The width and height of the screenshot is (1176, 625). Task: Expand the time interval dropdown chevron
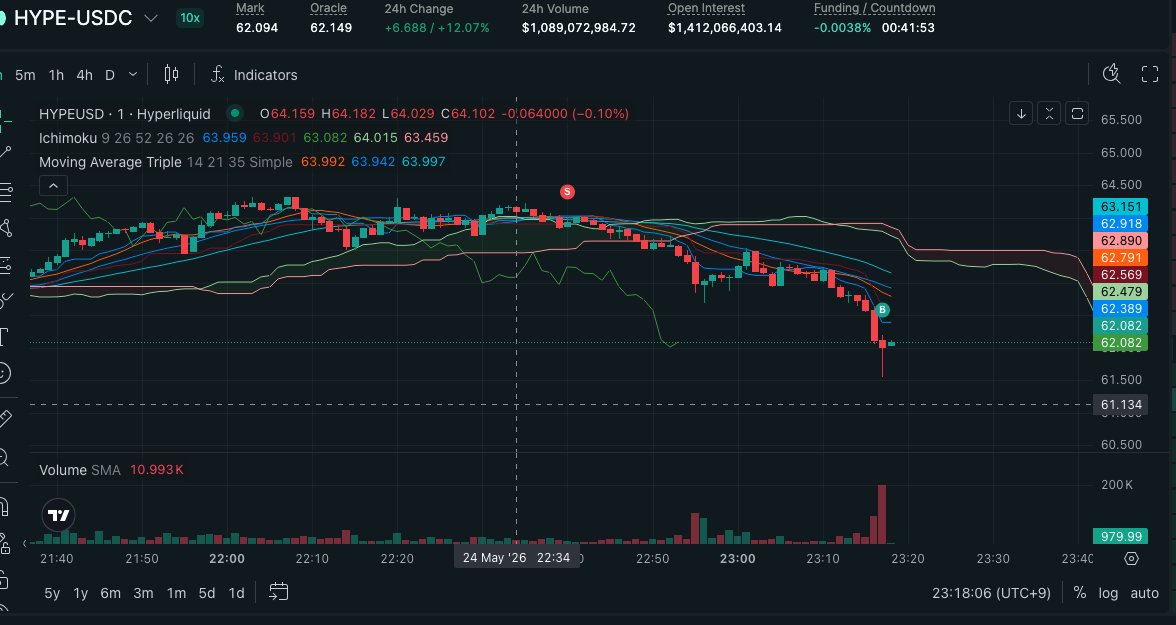click(133, 74)
